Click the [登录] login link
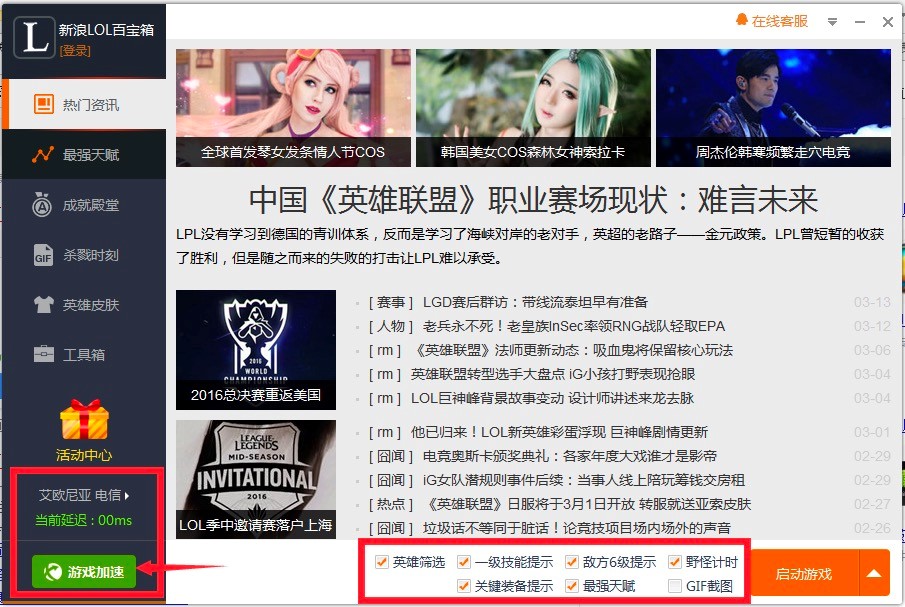905x607 pixels. pos(75,51)
